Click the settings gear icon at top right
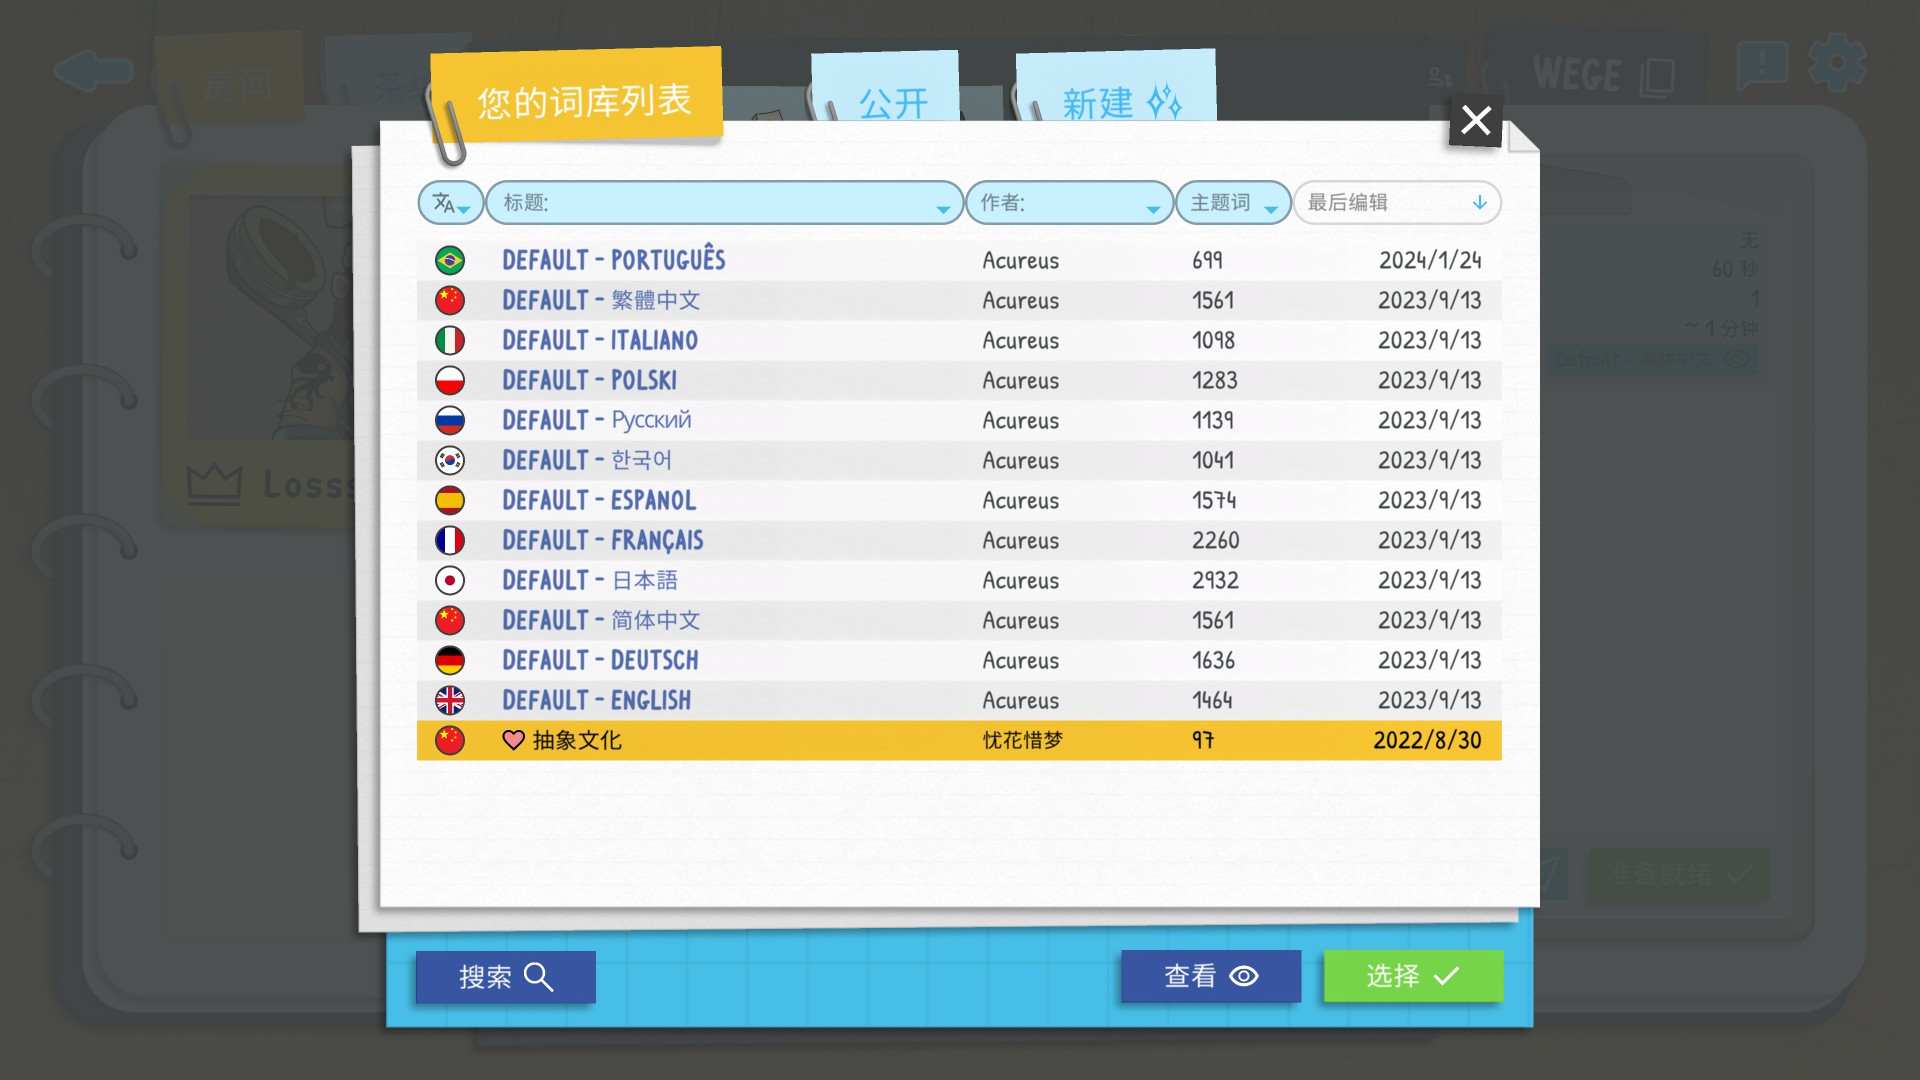This screenshot has height=1080, width=1920. 1836,64
